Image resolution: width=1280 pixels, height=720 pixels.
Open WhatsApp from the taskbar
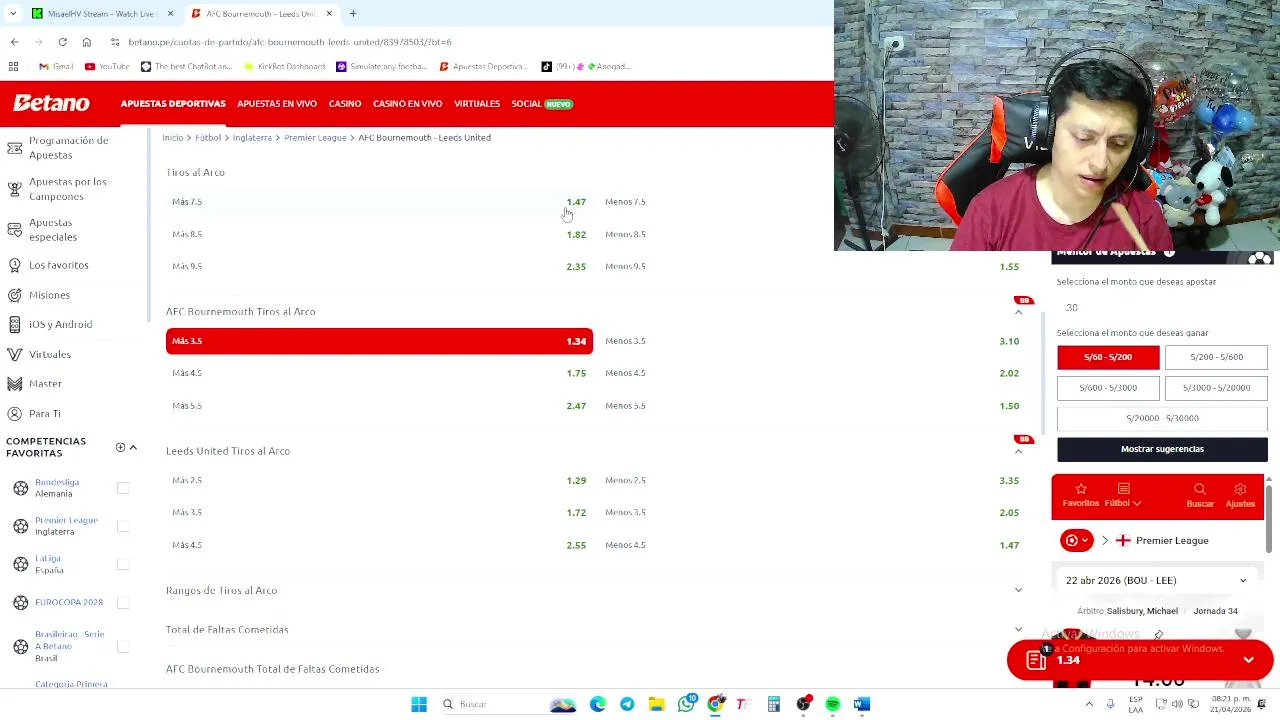686,704
